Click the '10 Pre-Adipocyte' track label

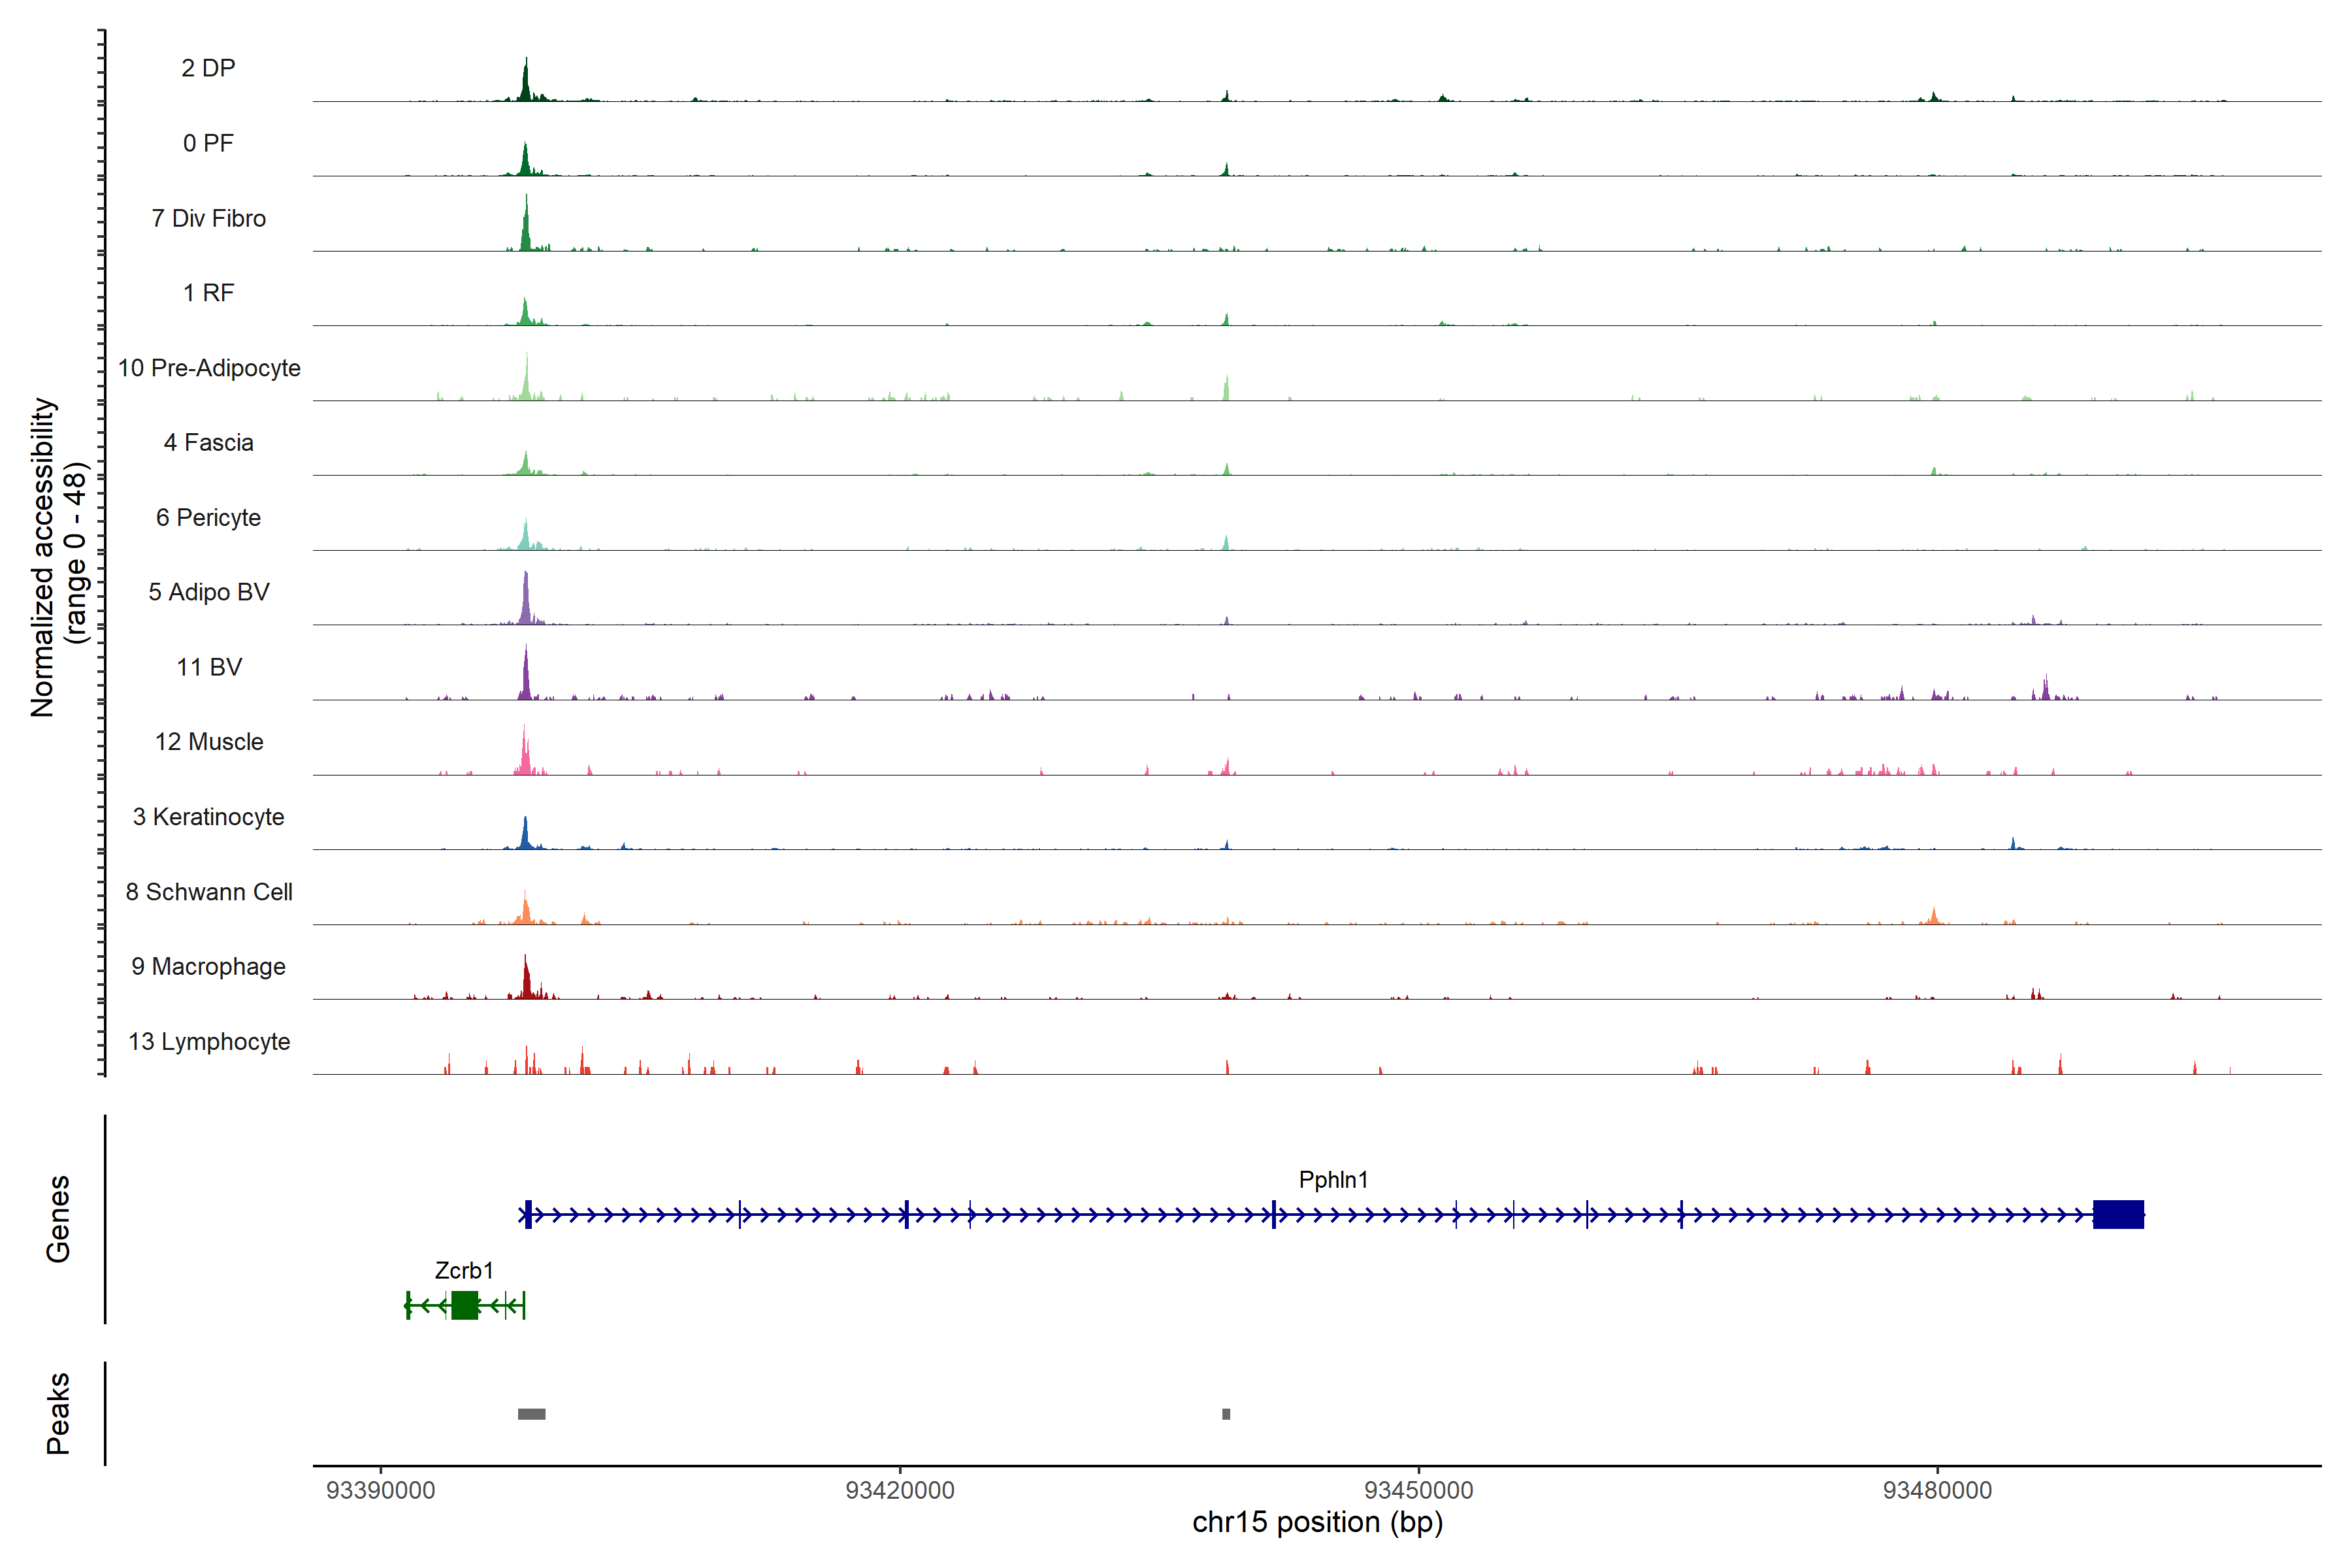click(209, 368)
